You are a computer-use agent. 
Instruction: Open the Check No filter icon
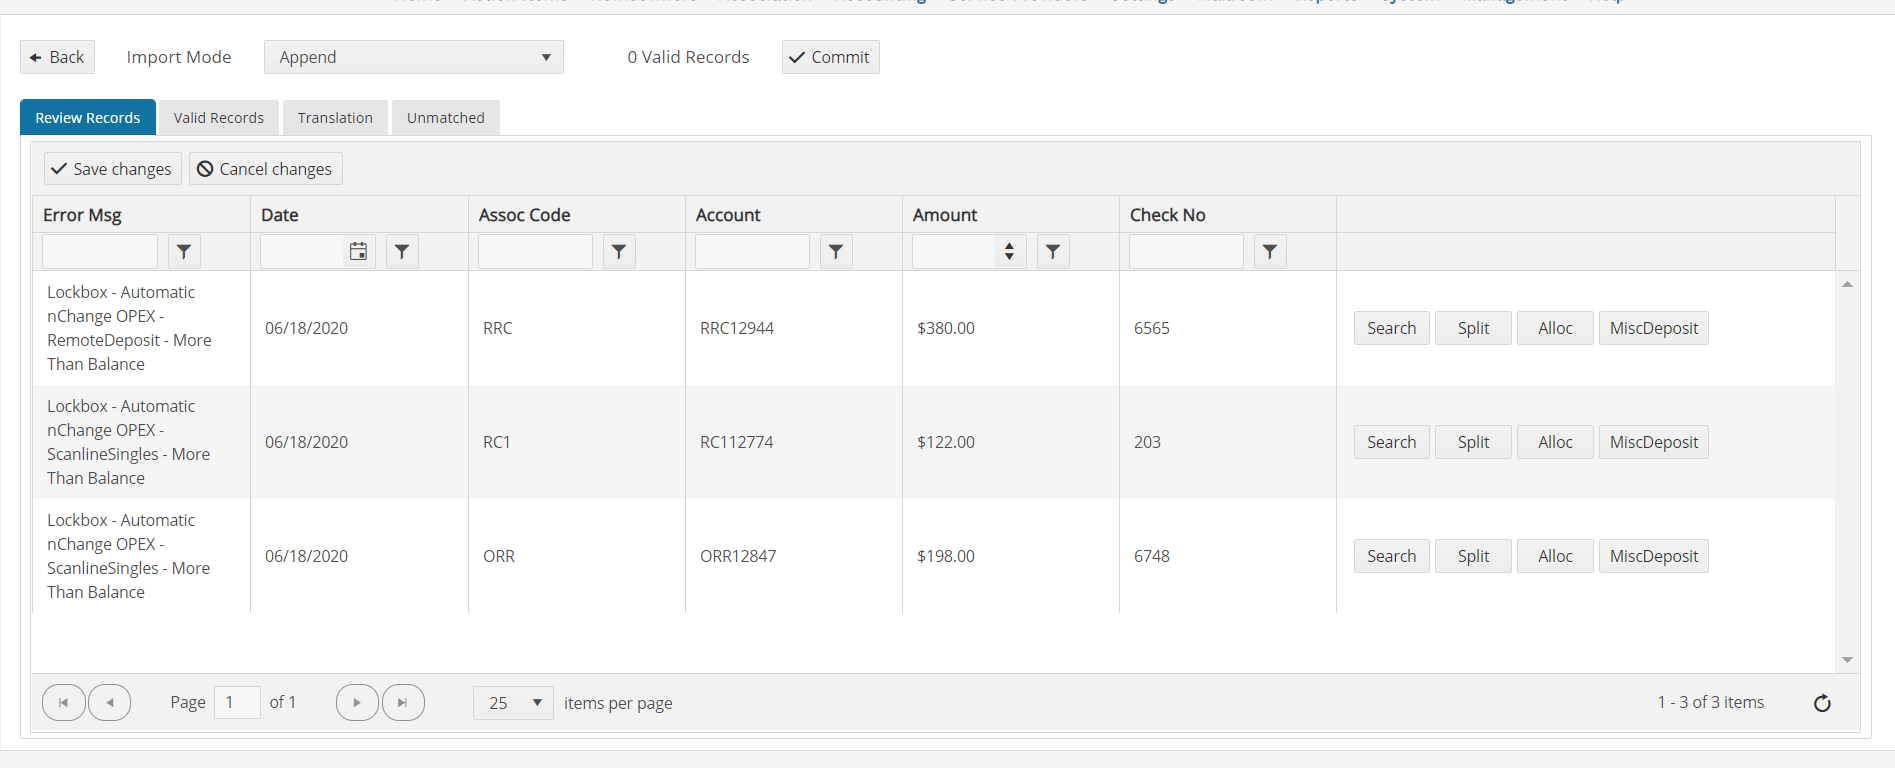coord(1270,252)
